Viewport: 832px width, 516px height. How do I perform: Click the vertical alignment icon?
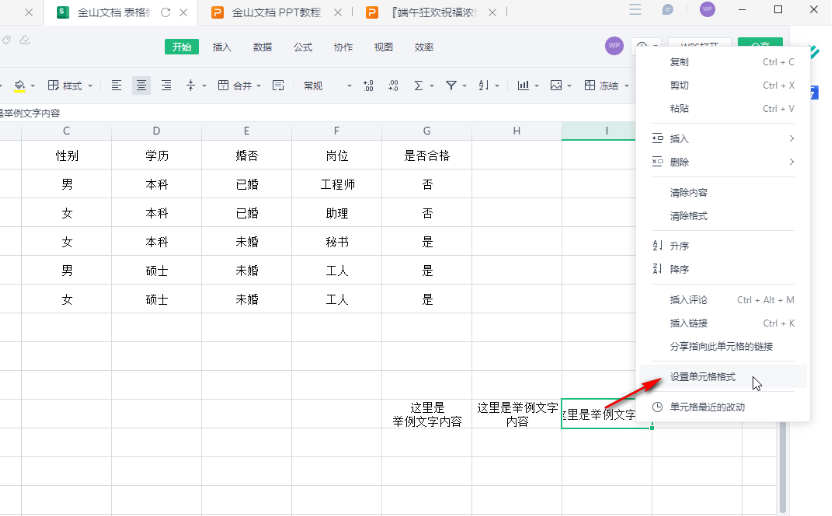[x=190, y=85]
